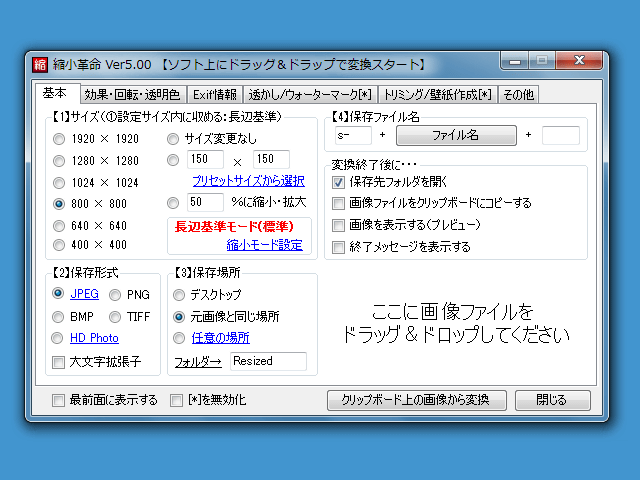Open the その他 tab
Screen dimensions: 640x480
click(x=518, y=95)
